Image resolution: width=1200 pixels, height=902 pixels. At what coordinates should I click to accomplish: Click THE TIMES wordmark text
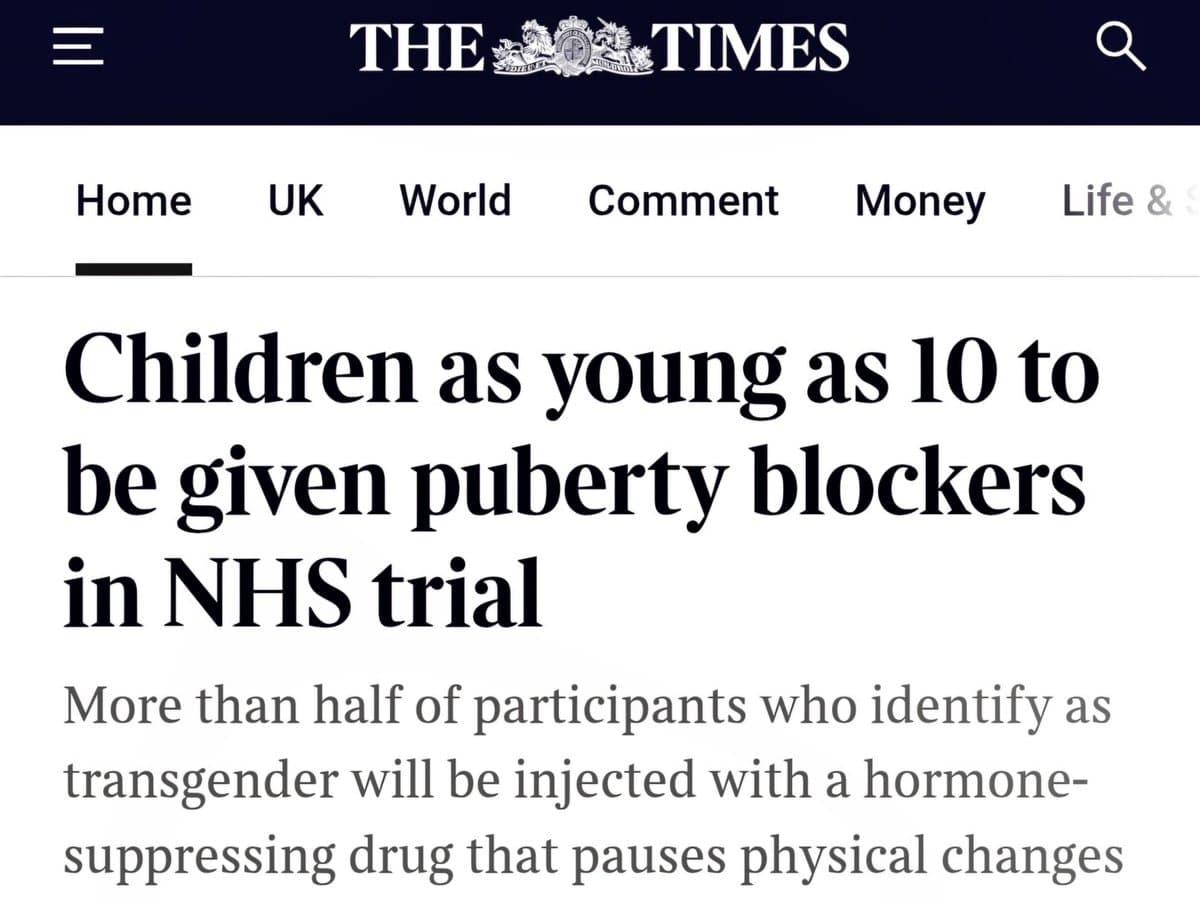click(600, 45)
